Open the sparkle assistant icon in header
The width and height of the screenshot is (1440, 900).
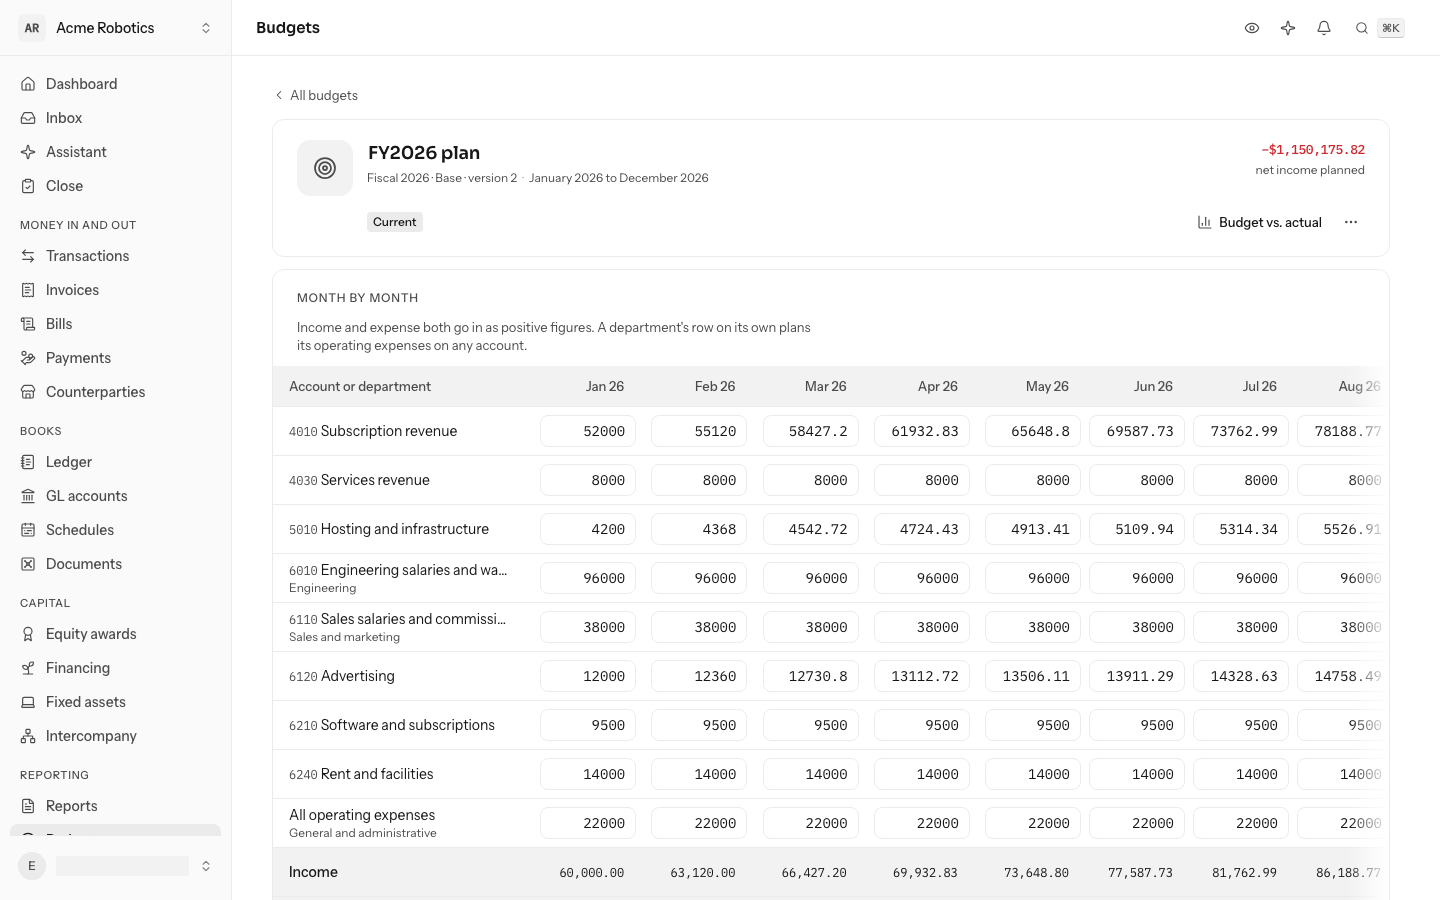(1288, 28)
